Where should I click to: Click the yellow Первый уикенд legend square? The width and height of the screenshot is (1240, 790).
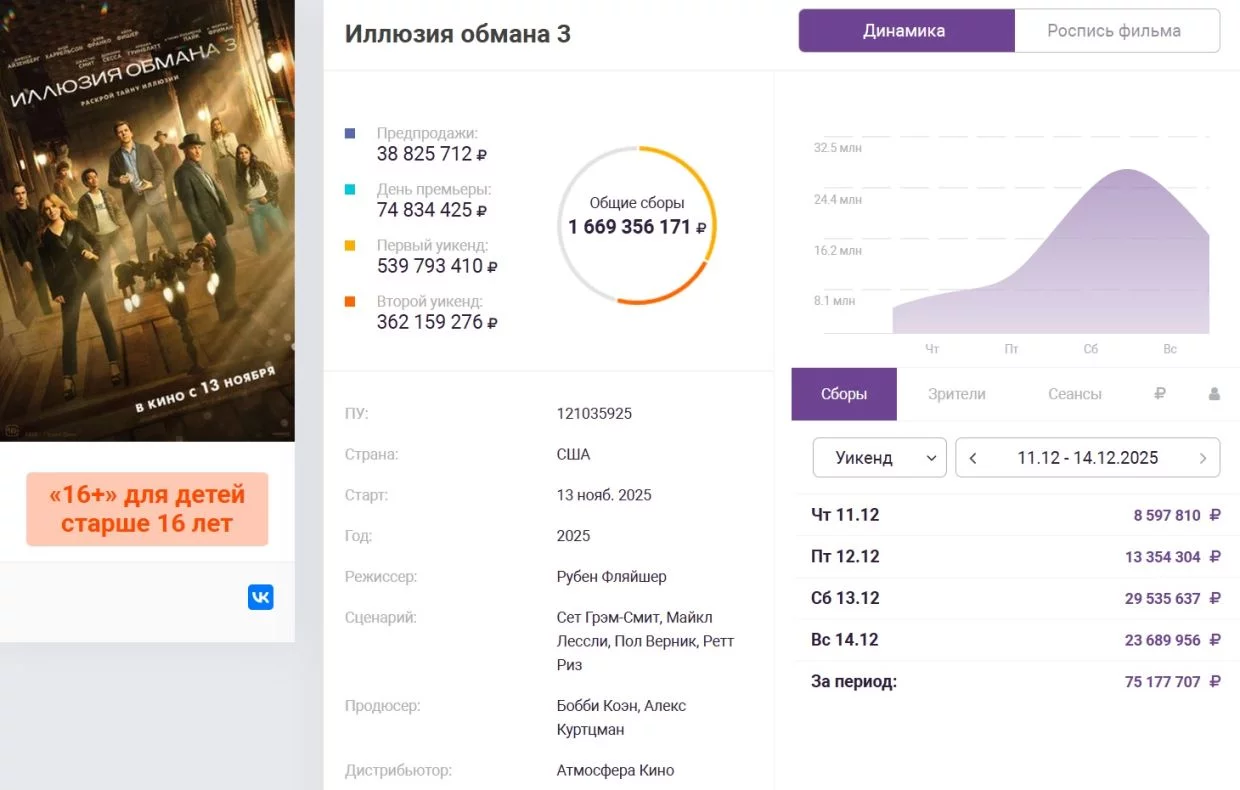pyautogui.click(x=349, y=245)
